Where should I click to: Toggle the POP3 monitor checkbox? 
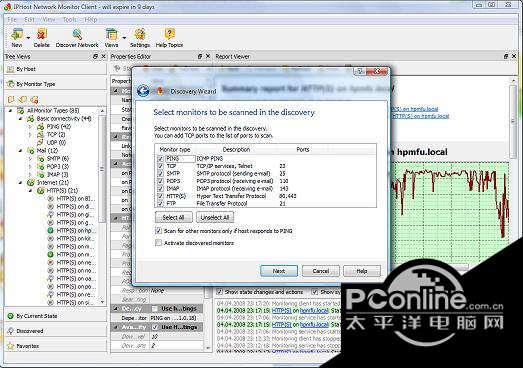160,181
